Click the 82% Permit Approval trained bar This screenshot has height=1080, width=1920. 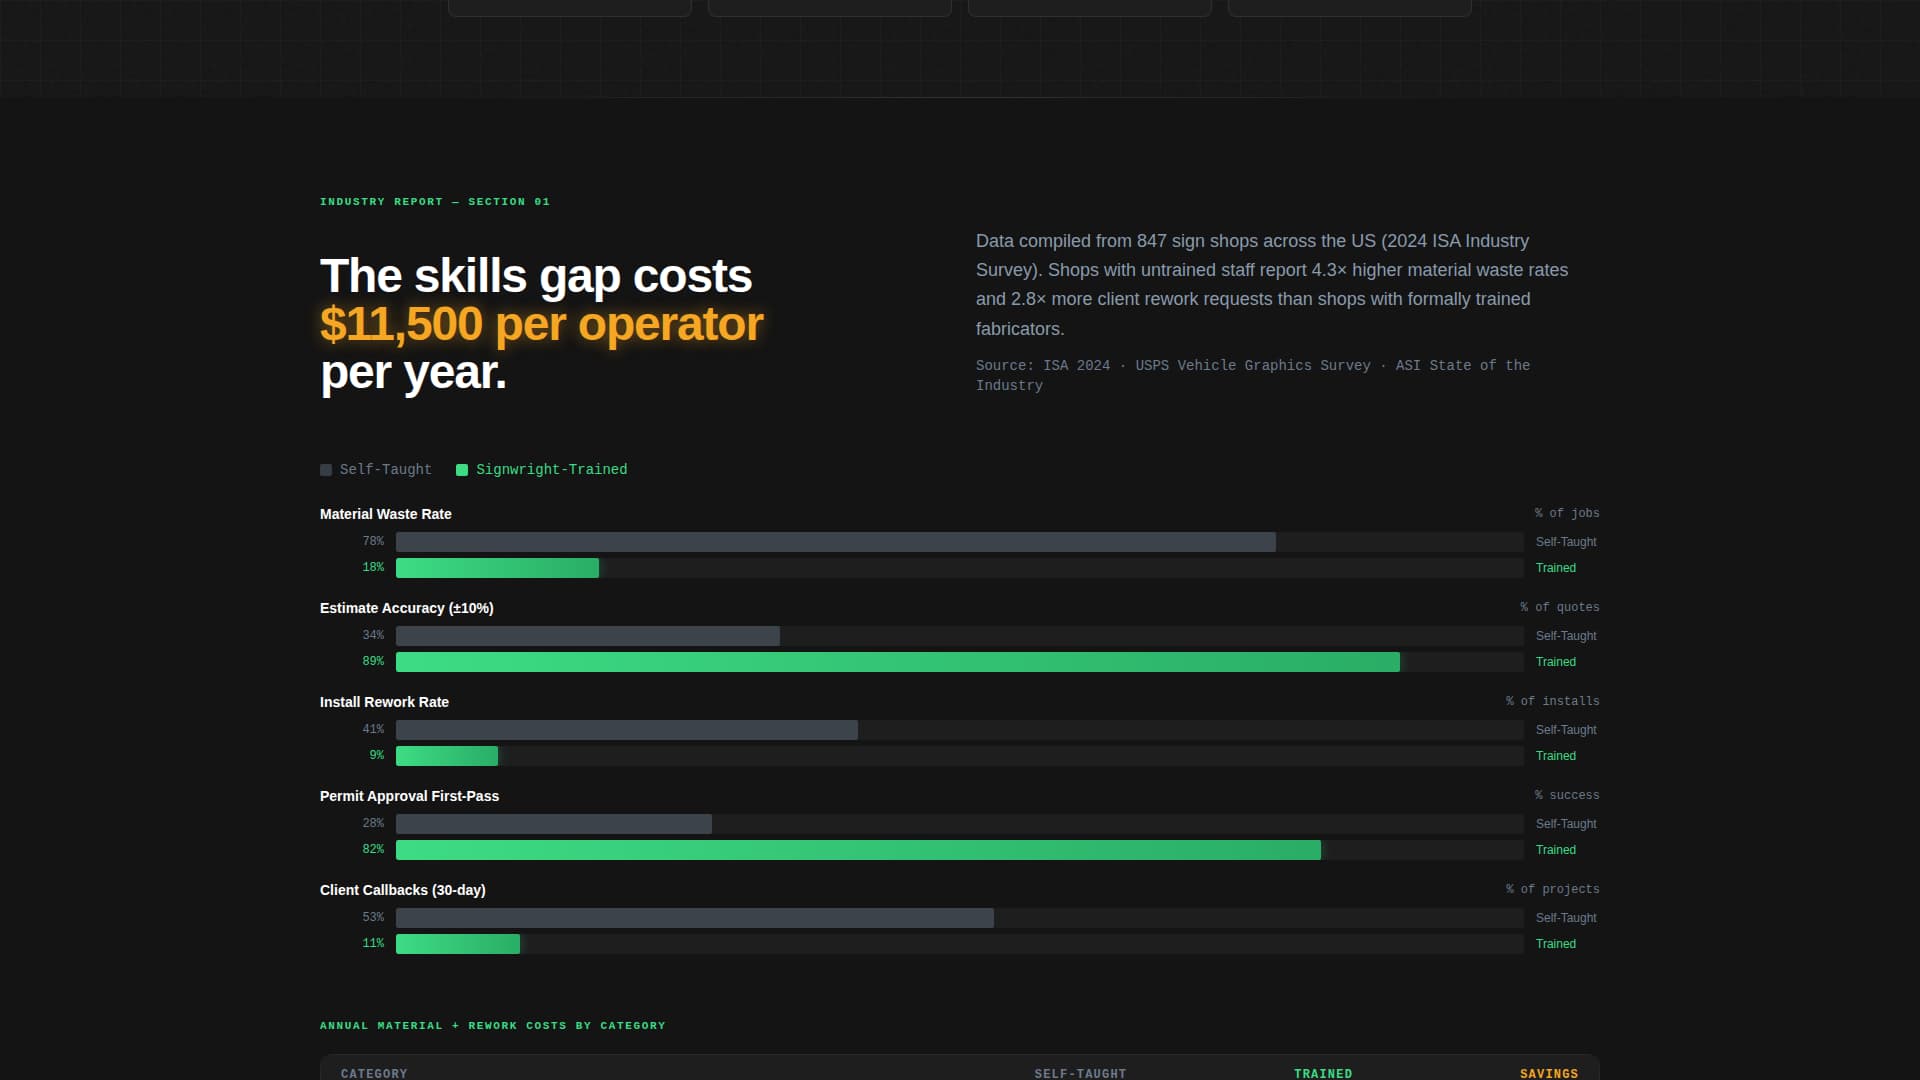point(858,850)
